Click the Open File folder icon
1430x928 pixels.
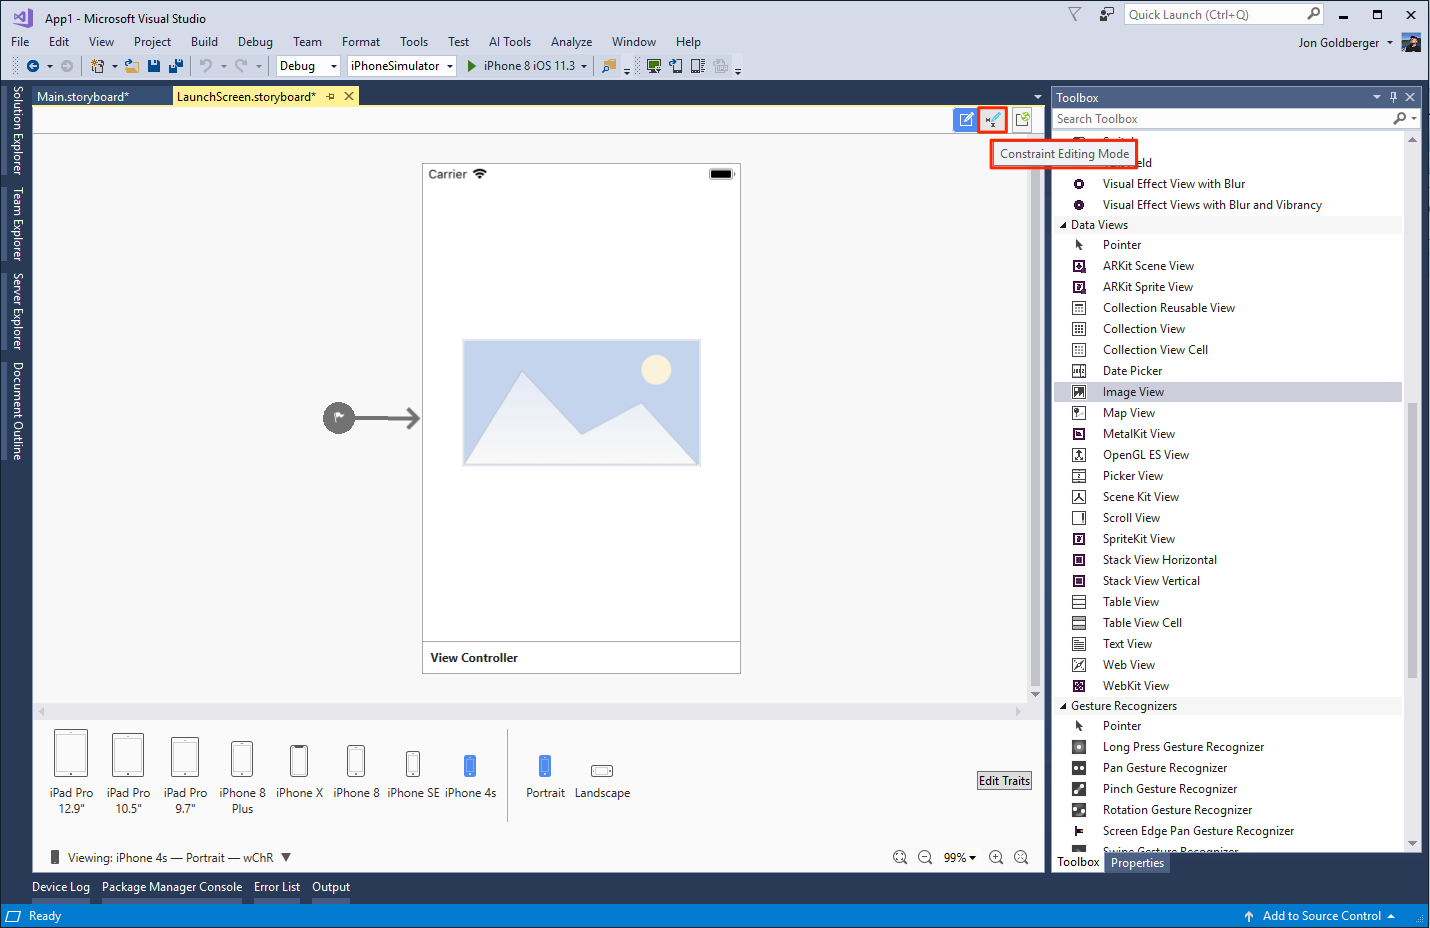pyautogui.click(x=132, y=66)
